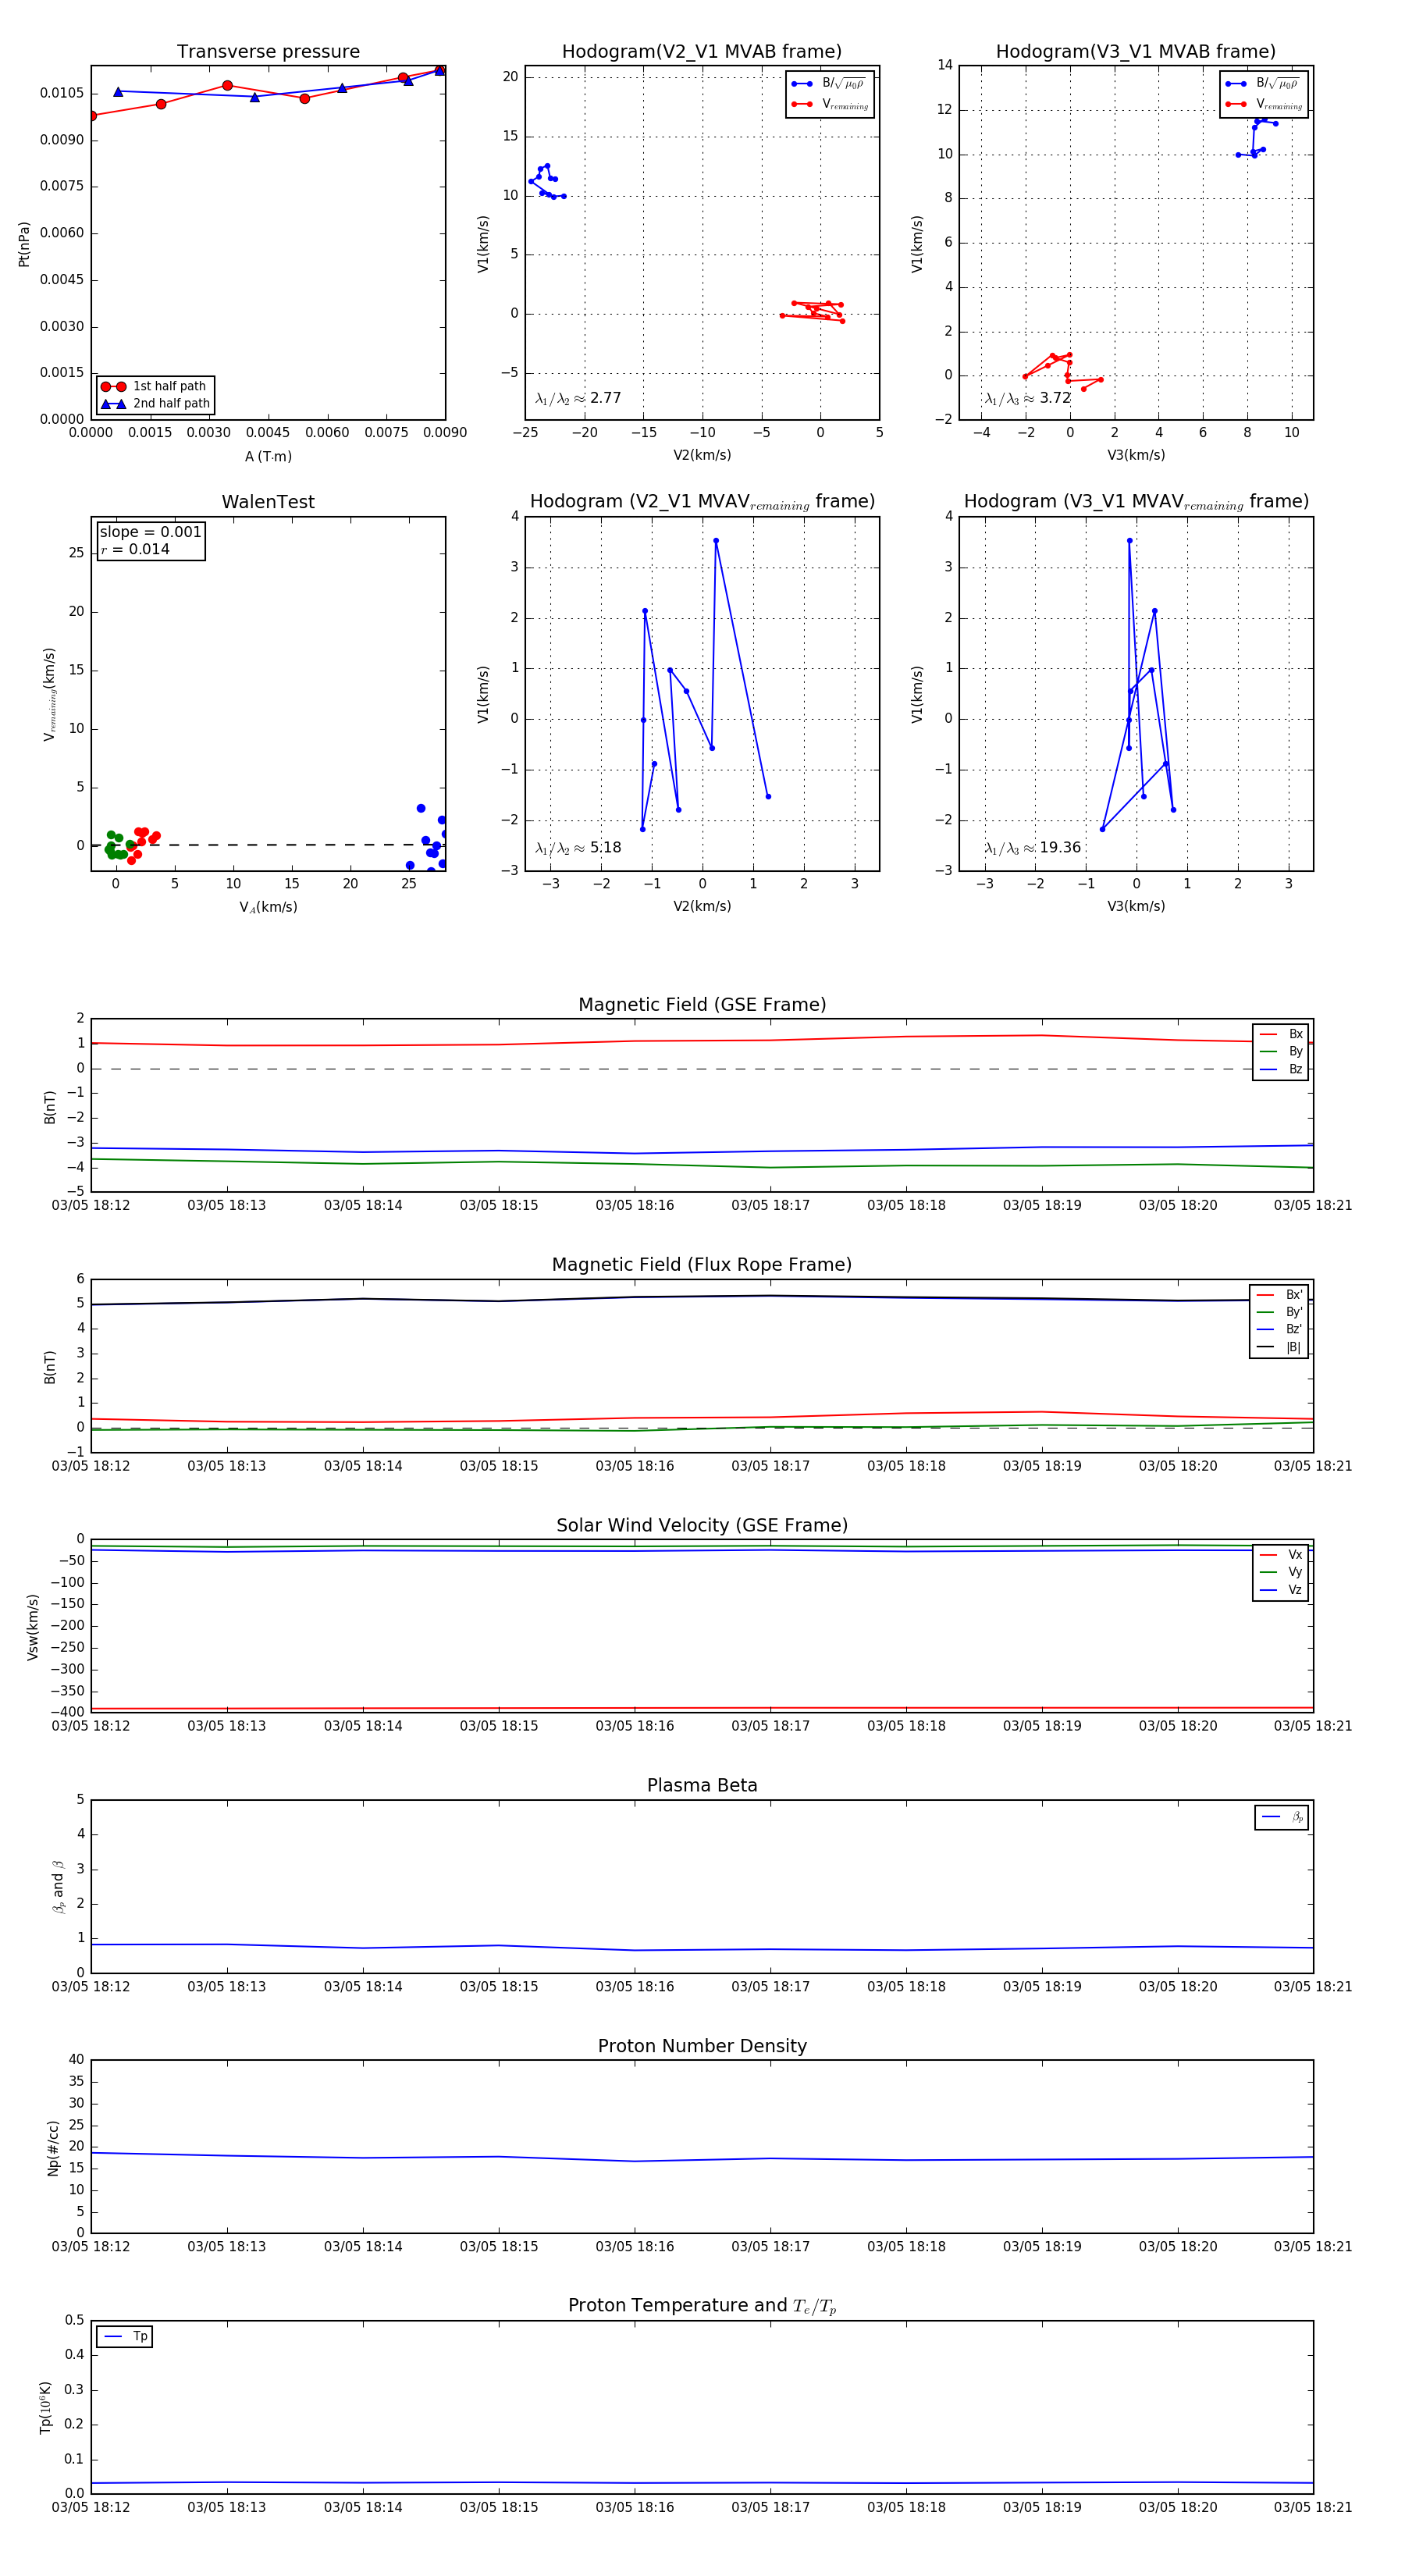This screenshot has width=1405, height=2576.
Task: Click the "Transverse pressure" plot title
Action: (268, 52)
